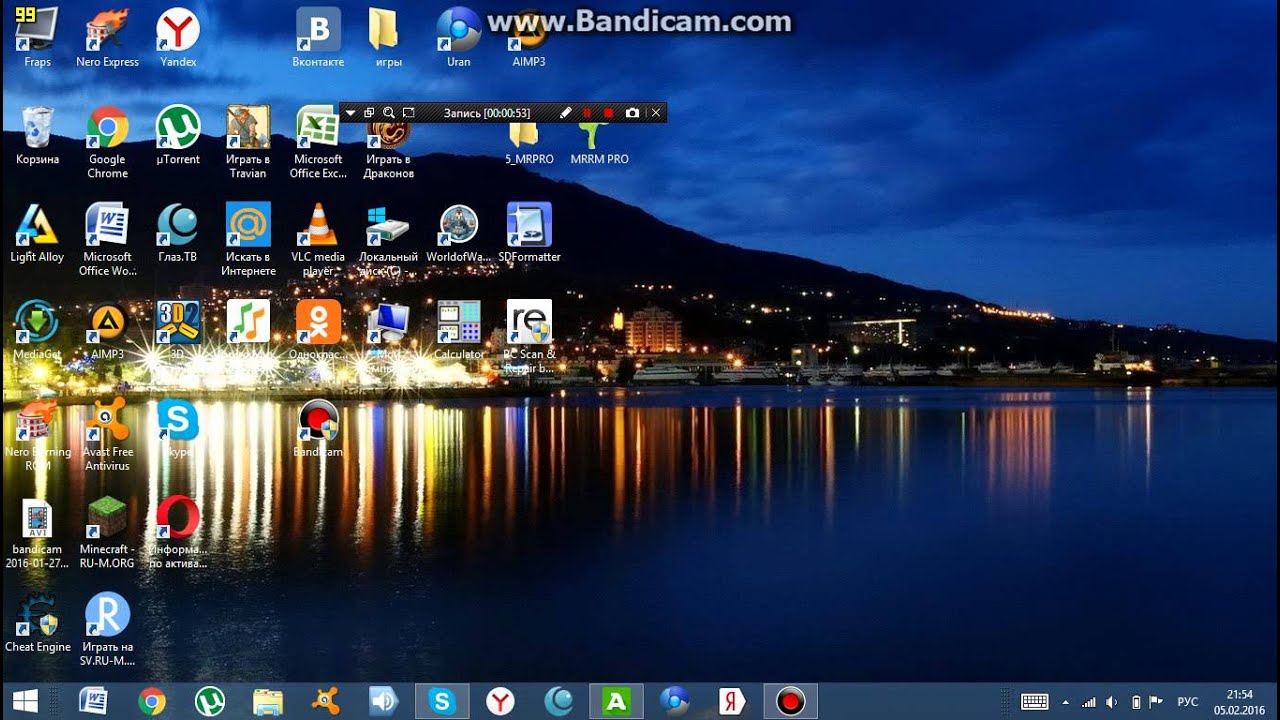Launch the WorldofWarships desktop shortcut
This screenshot has height=720, width=1280.
(x=458, y=233)
